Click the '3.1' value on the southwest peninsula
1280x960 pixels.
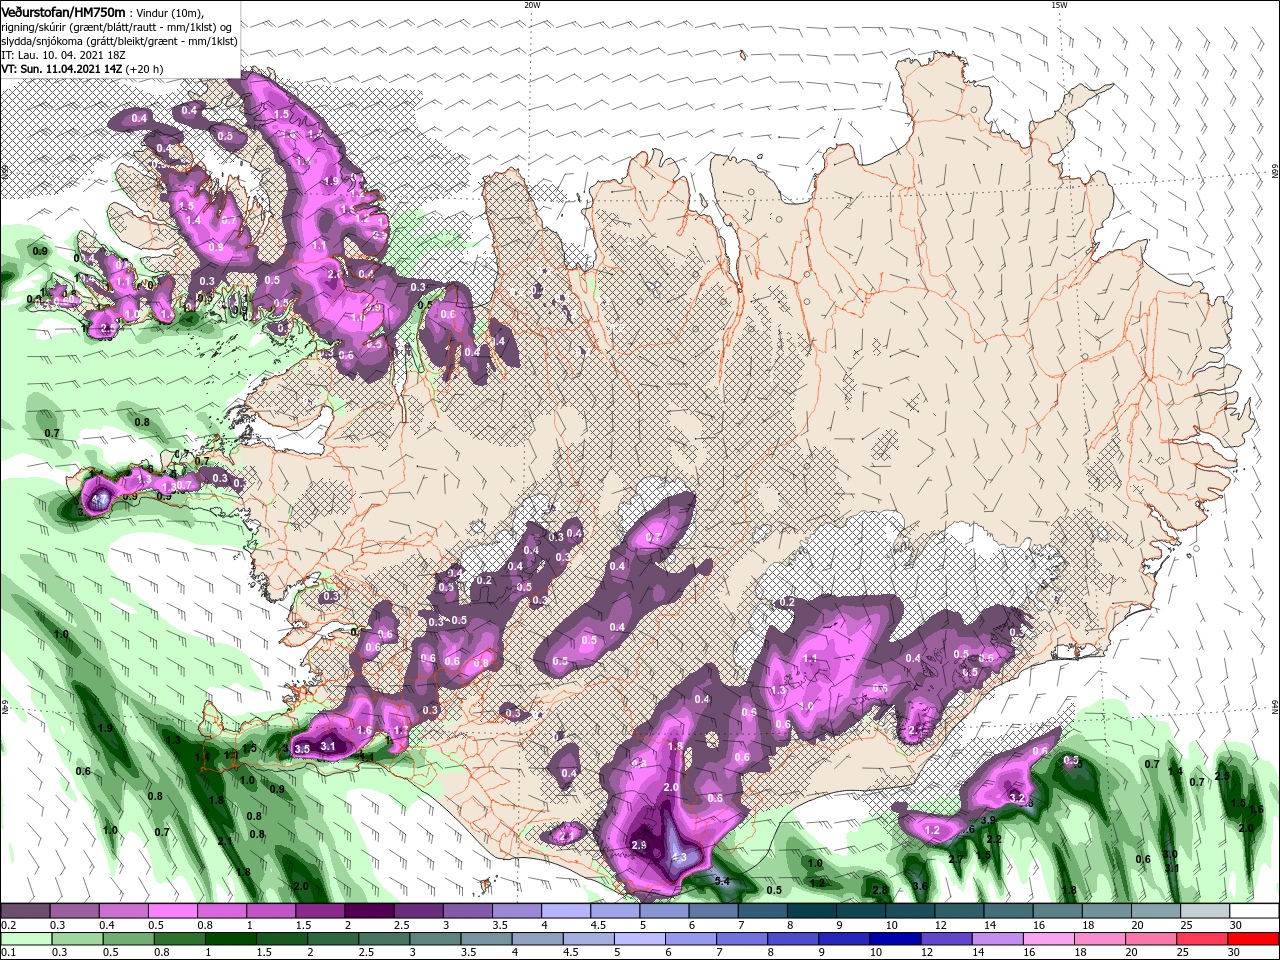tap(327, 746)
